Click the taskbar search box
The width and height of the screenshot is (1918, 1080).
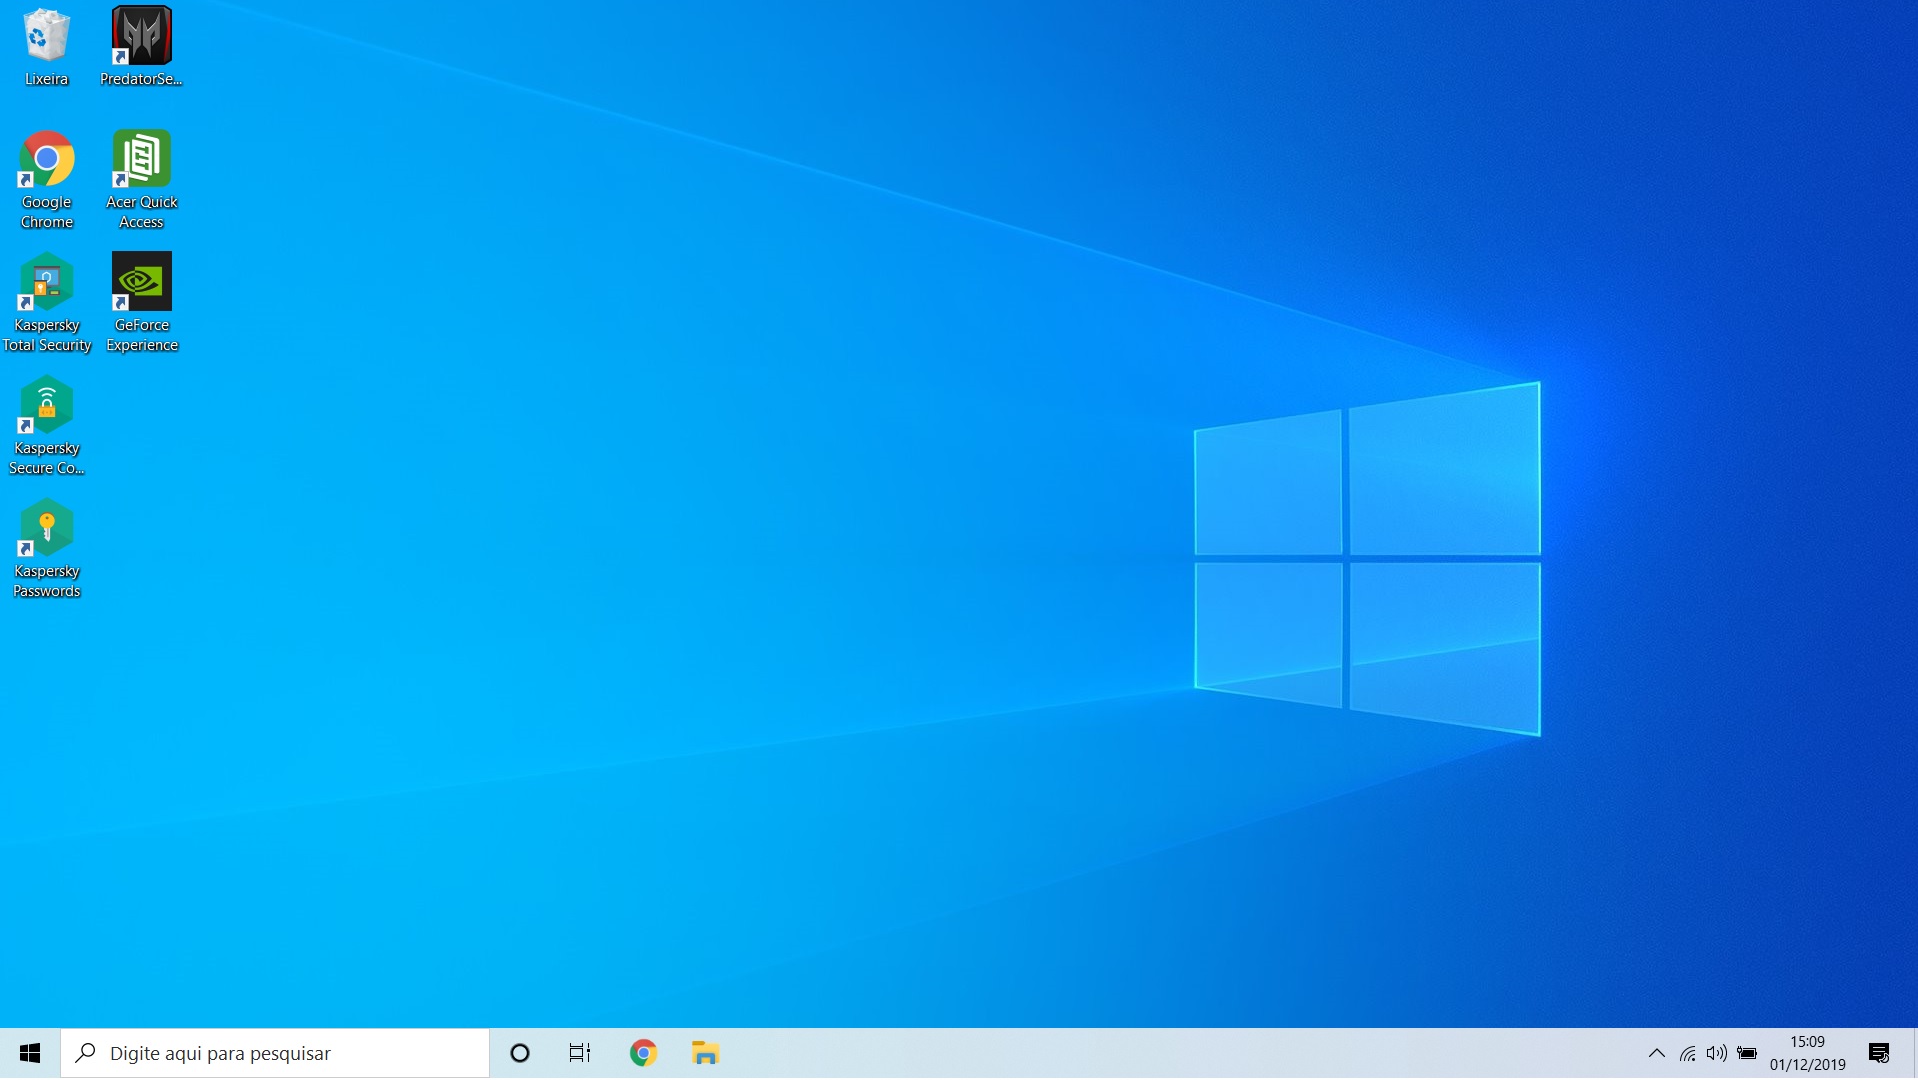click(x=275, y=1053)
